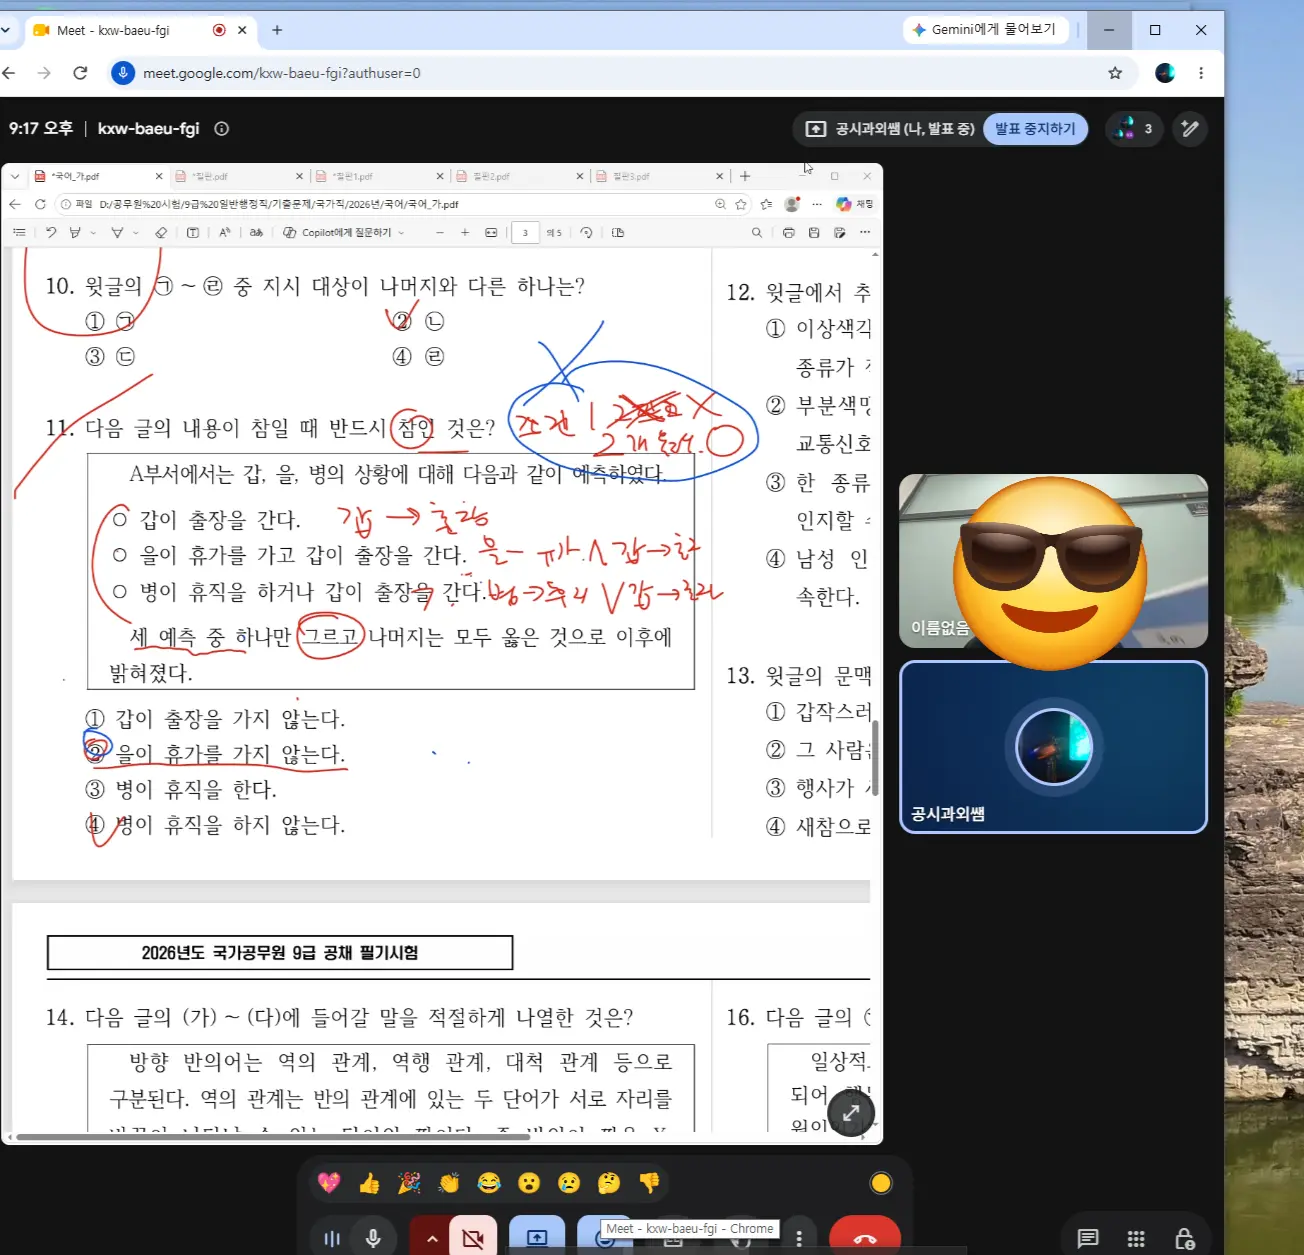Send the heart reaction emoji
The height and width of the screenshot is (1255, 1304).
pos(329,1183)
